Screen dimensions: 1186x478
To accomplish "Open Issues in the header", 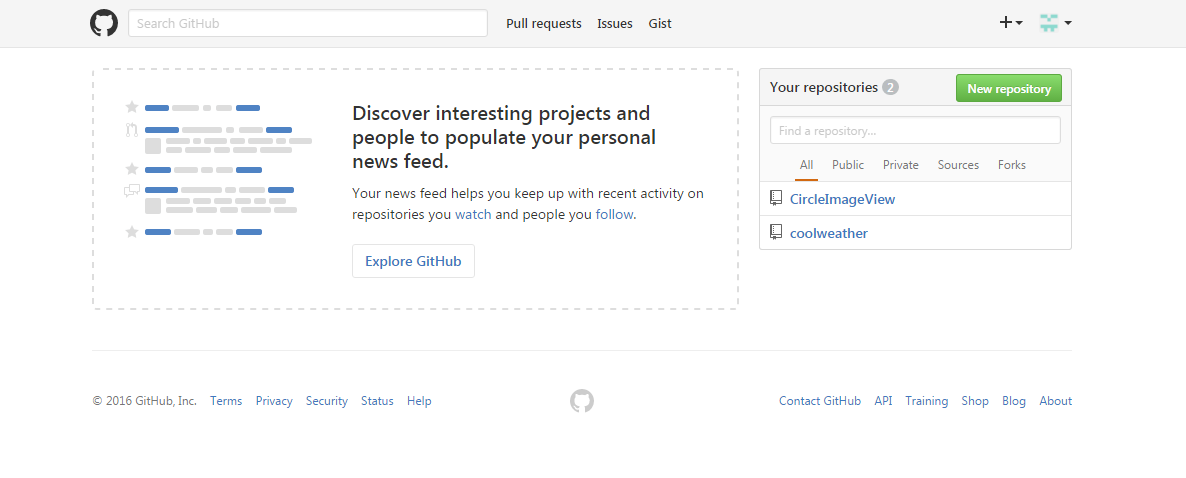I will 615,23.
